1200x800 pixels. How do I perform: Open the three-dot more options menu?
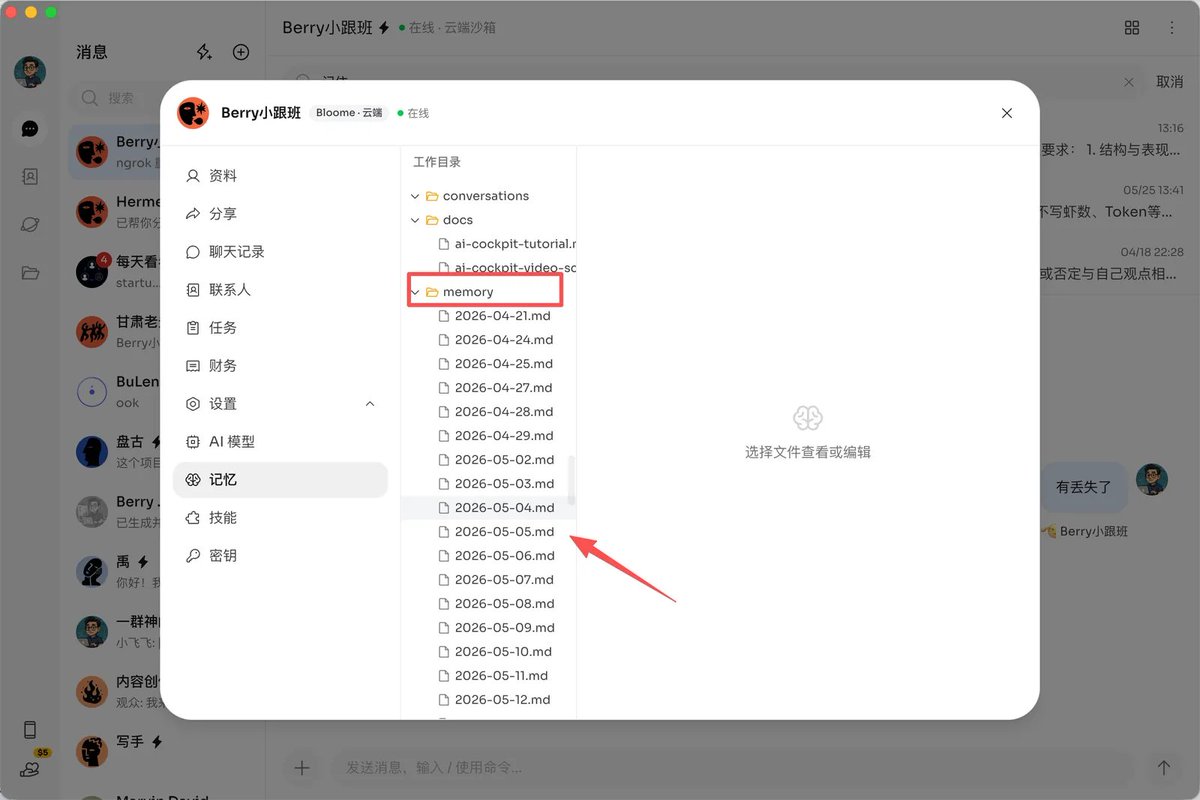[x=1171, y=28]
